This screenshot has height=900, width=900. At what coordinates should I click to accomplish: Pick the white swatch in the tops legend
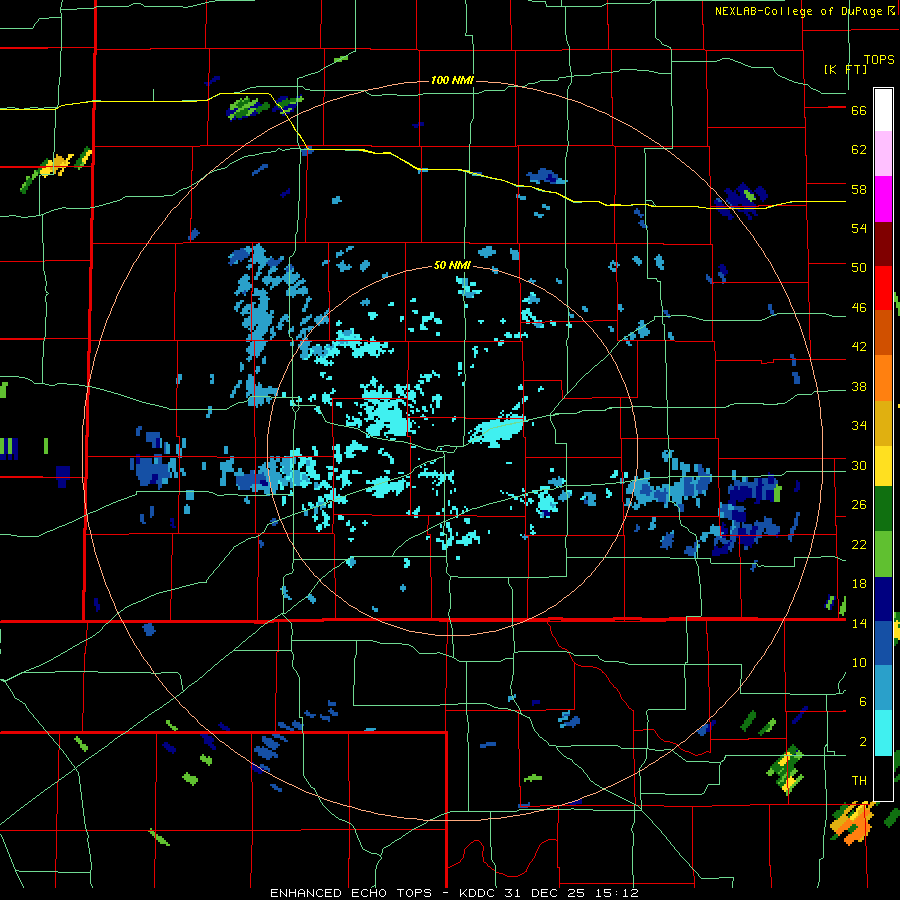[x=883, y=110]
